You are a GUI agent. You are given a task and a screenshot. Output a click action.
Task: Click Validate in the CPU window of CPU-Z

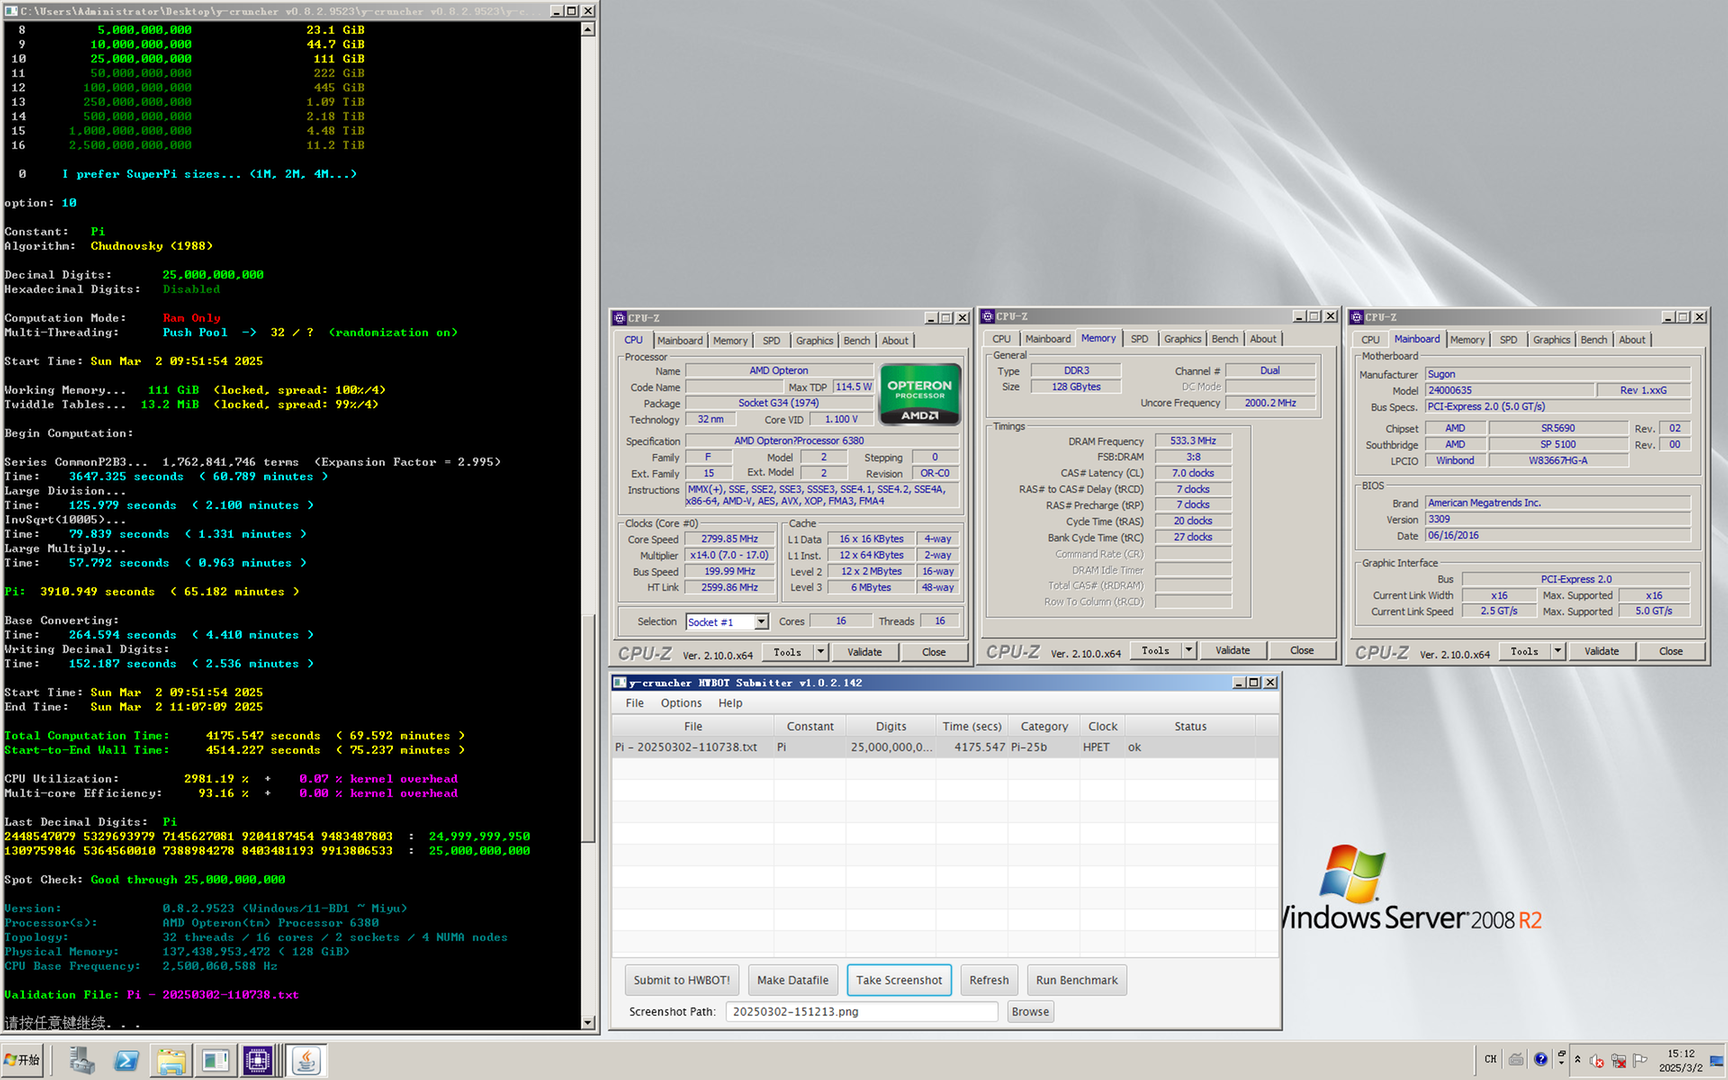coord(865,652)
